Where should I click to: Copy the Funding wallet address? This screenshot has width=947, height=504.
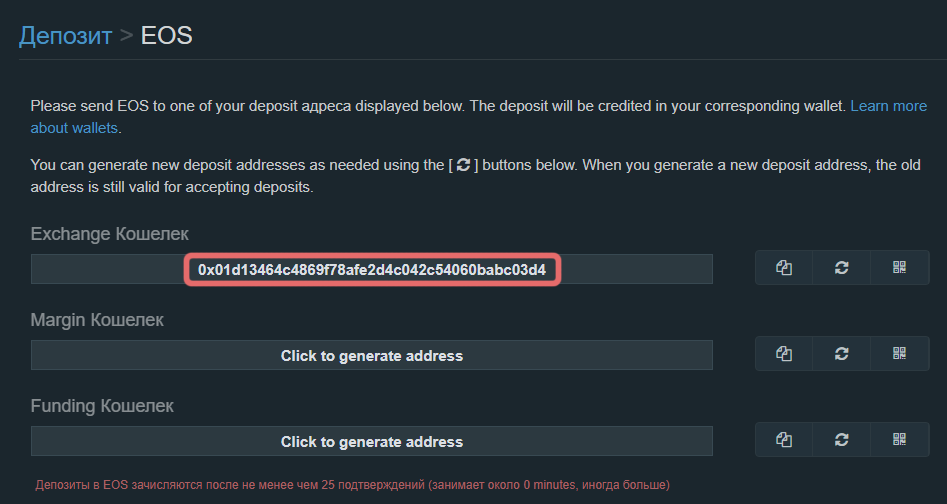tap(784, 441)
